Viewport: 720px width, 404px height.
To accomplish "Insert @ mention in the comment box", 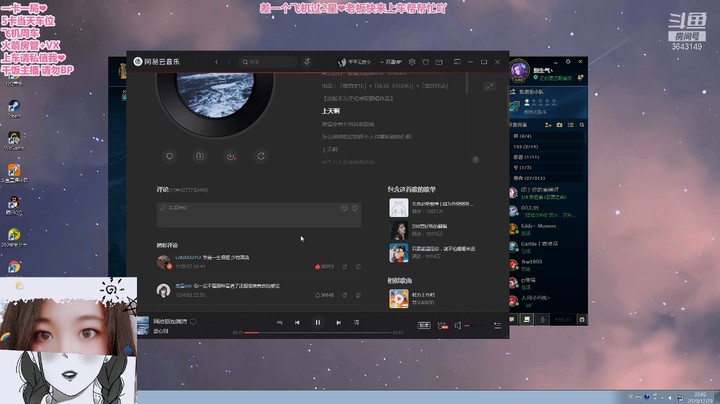I will tap(354, 208).
